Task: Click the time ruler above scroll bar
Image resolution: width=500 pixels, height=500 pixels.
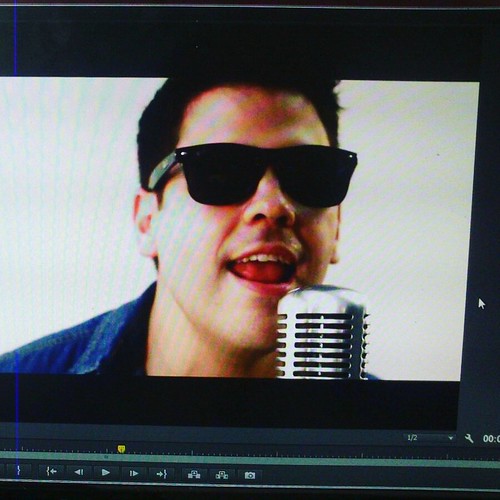Action: [x=250, y=450]
